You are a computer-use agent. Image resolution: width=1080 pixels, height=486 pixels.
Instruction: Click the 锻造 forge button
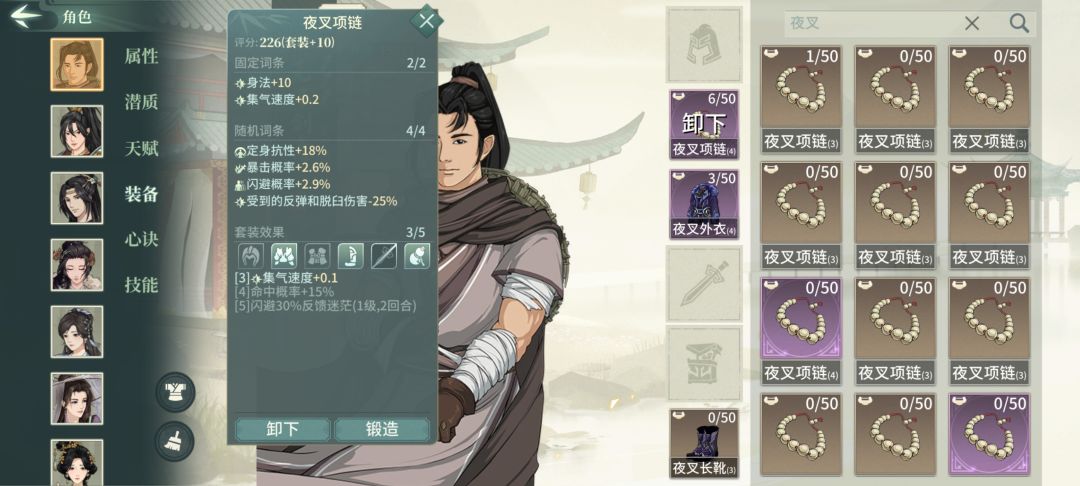(382, 429)
